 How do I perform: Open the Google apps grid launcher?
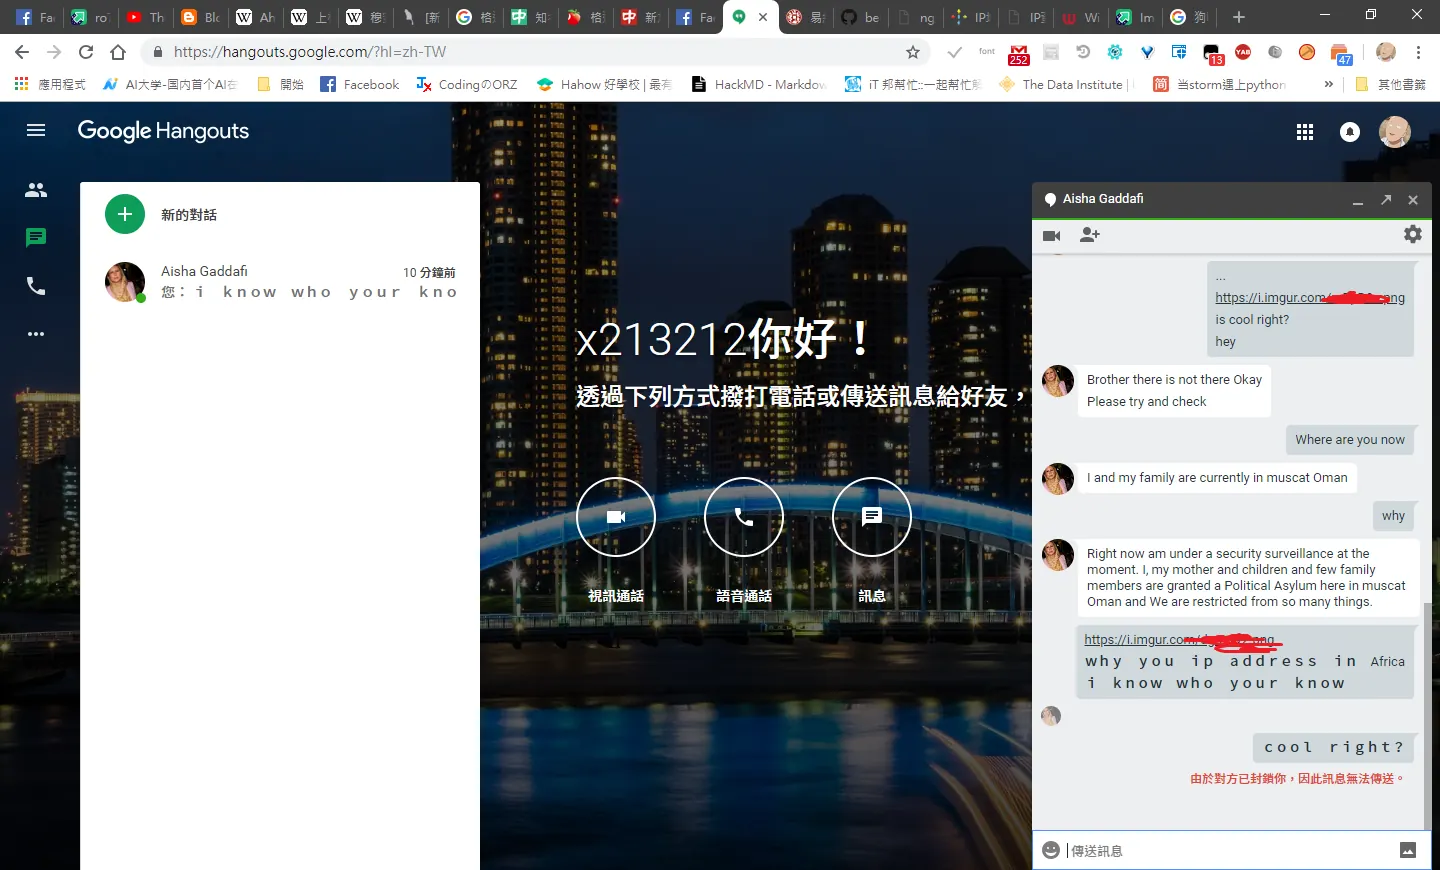1305,132
